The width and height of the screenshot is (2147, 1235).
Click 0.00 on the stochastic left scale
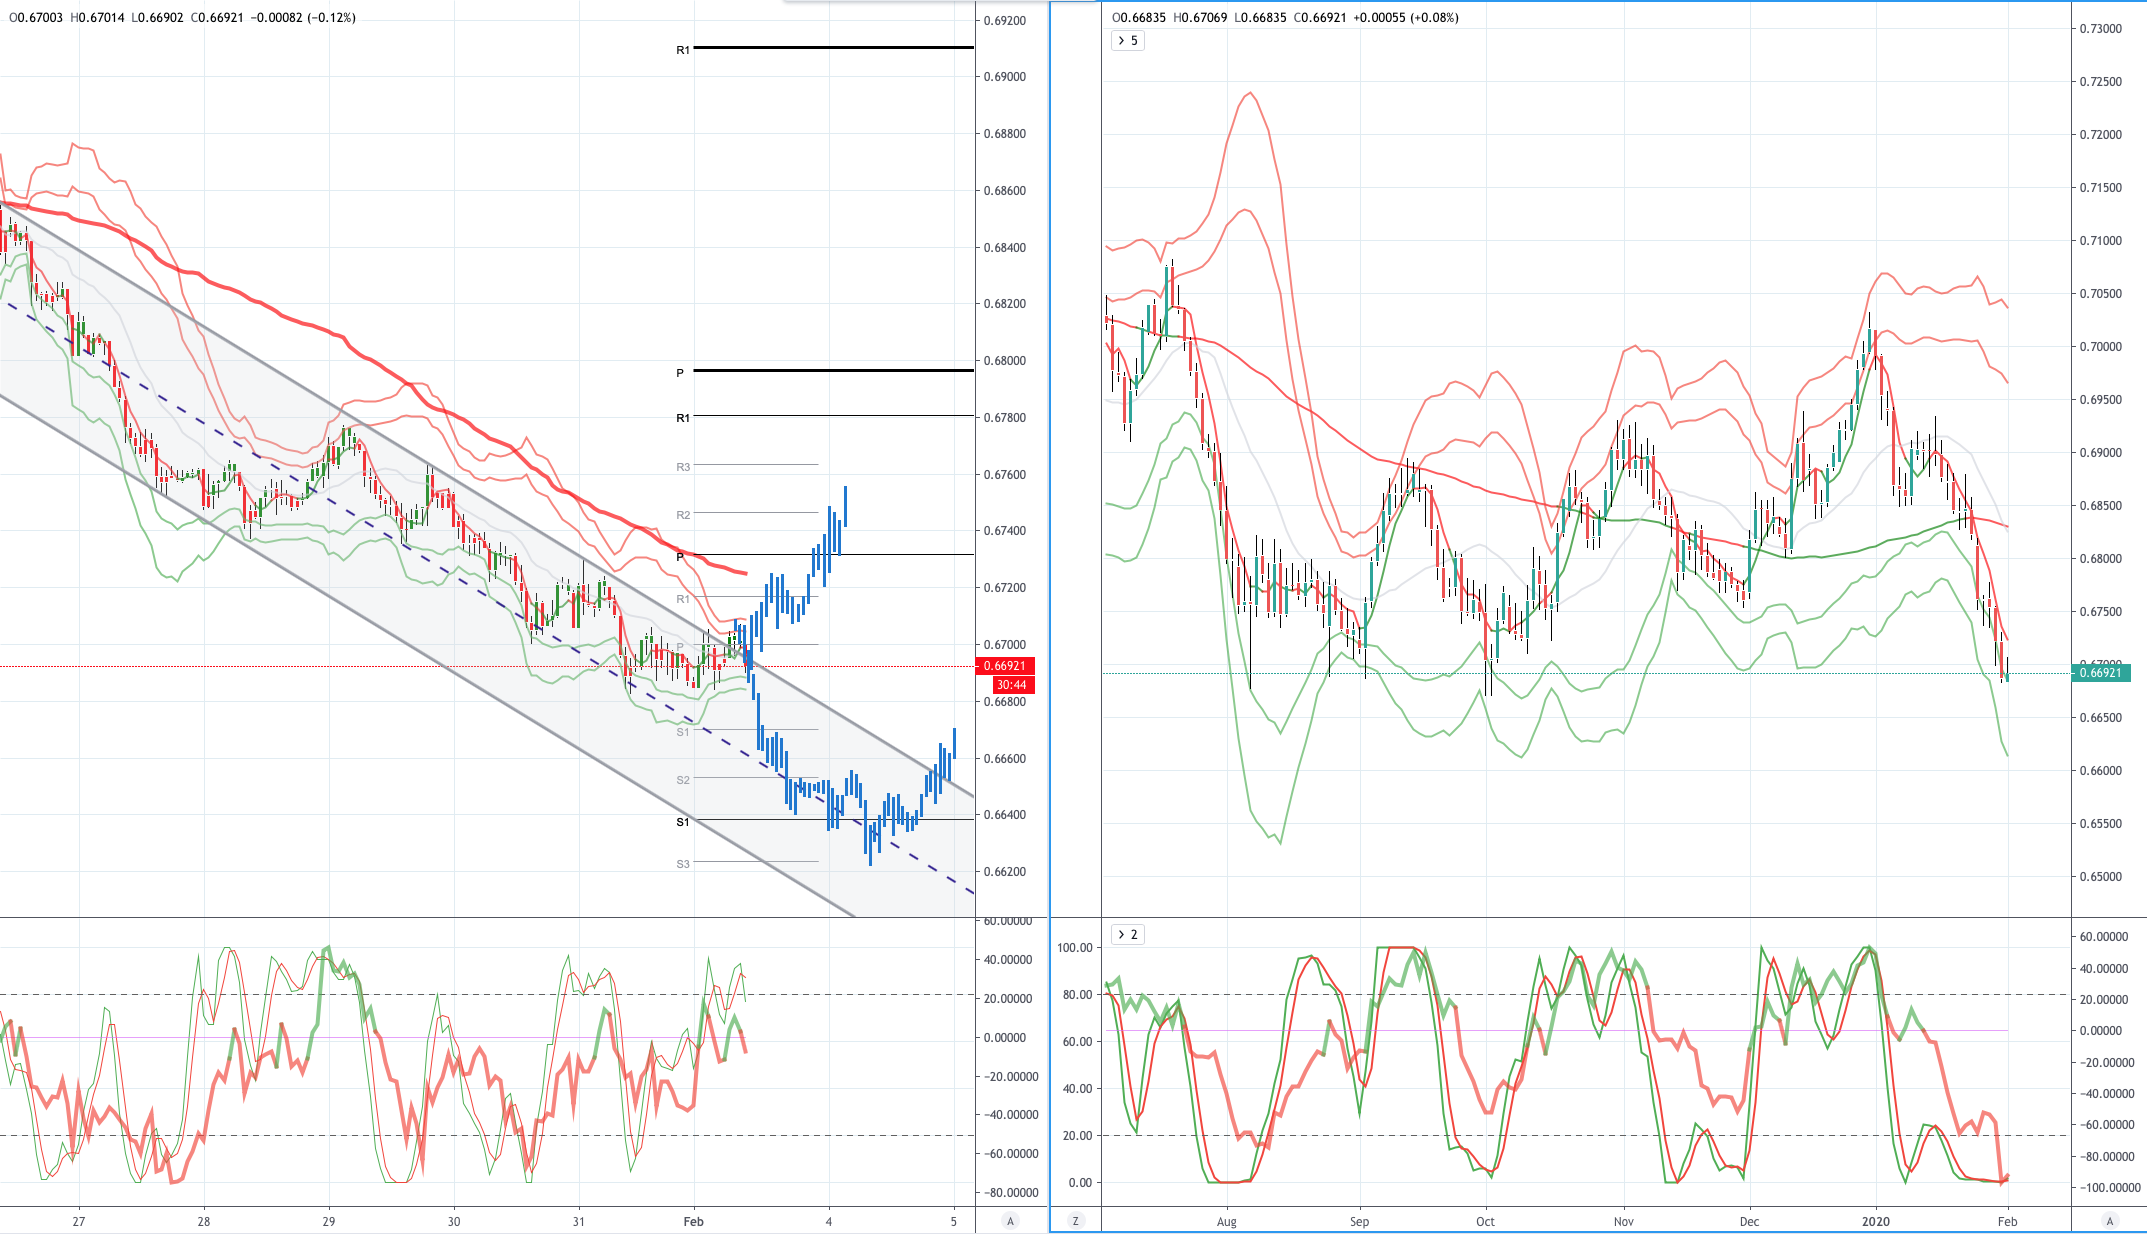[1081, 1183]
